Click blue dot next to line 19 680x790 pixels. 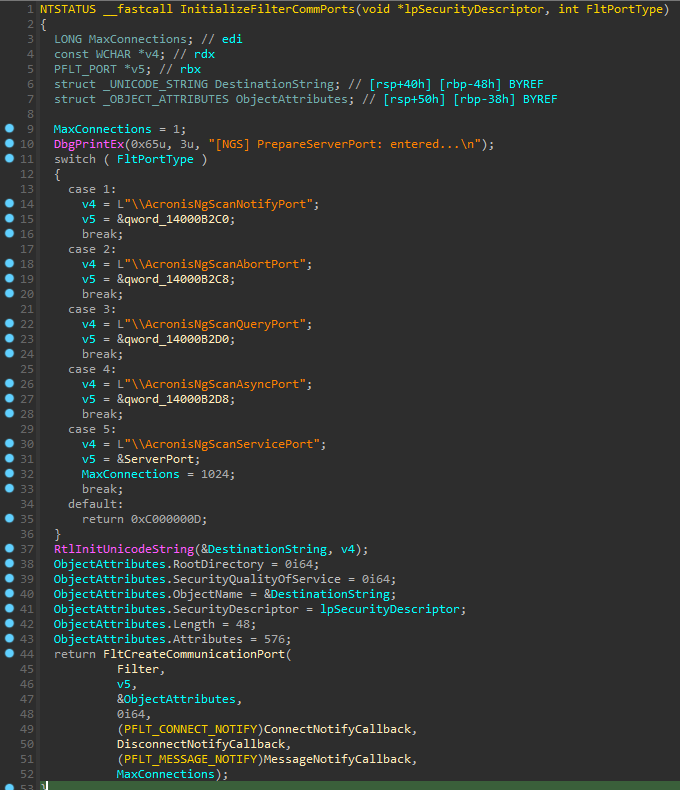click(x=9, y=278)
